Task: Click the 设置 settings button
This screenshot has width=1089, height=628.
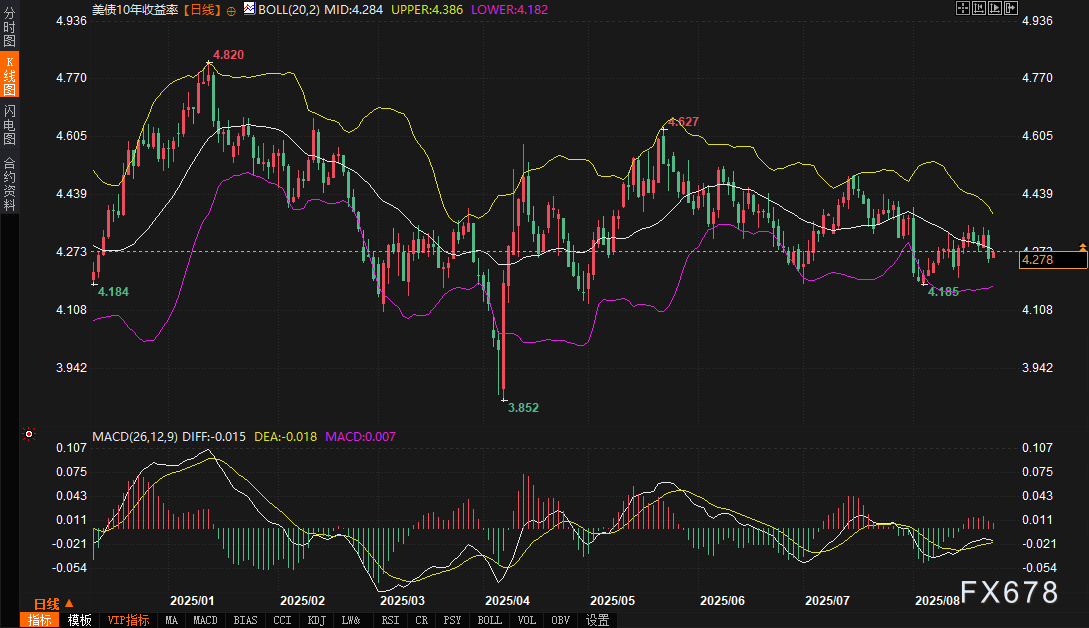Action: [x=598, y=620]
